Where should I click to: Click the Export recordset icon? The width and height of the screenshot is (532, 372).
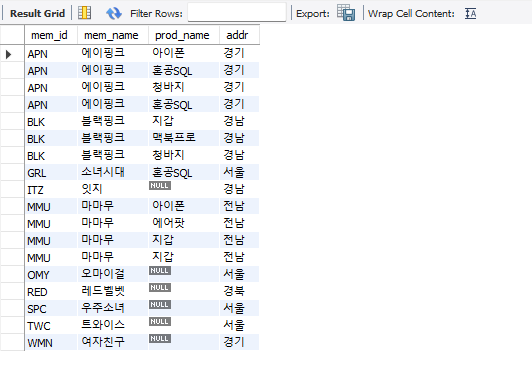click(346, 13)
